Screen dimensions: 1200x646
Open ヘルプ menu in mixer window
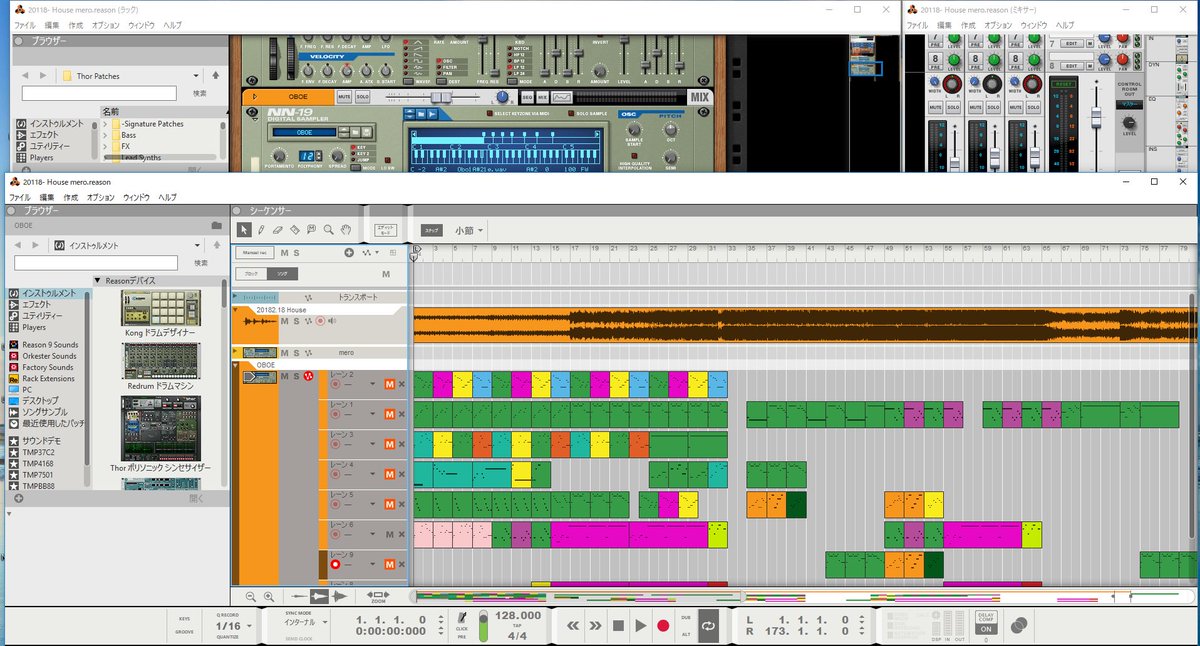tap(1065, 24)
